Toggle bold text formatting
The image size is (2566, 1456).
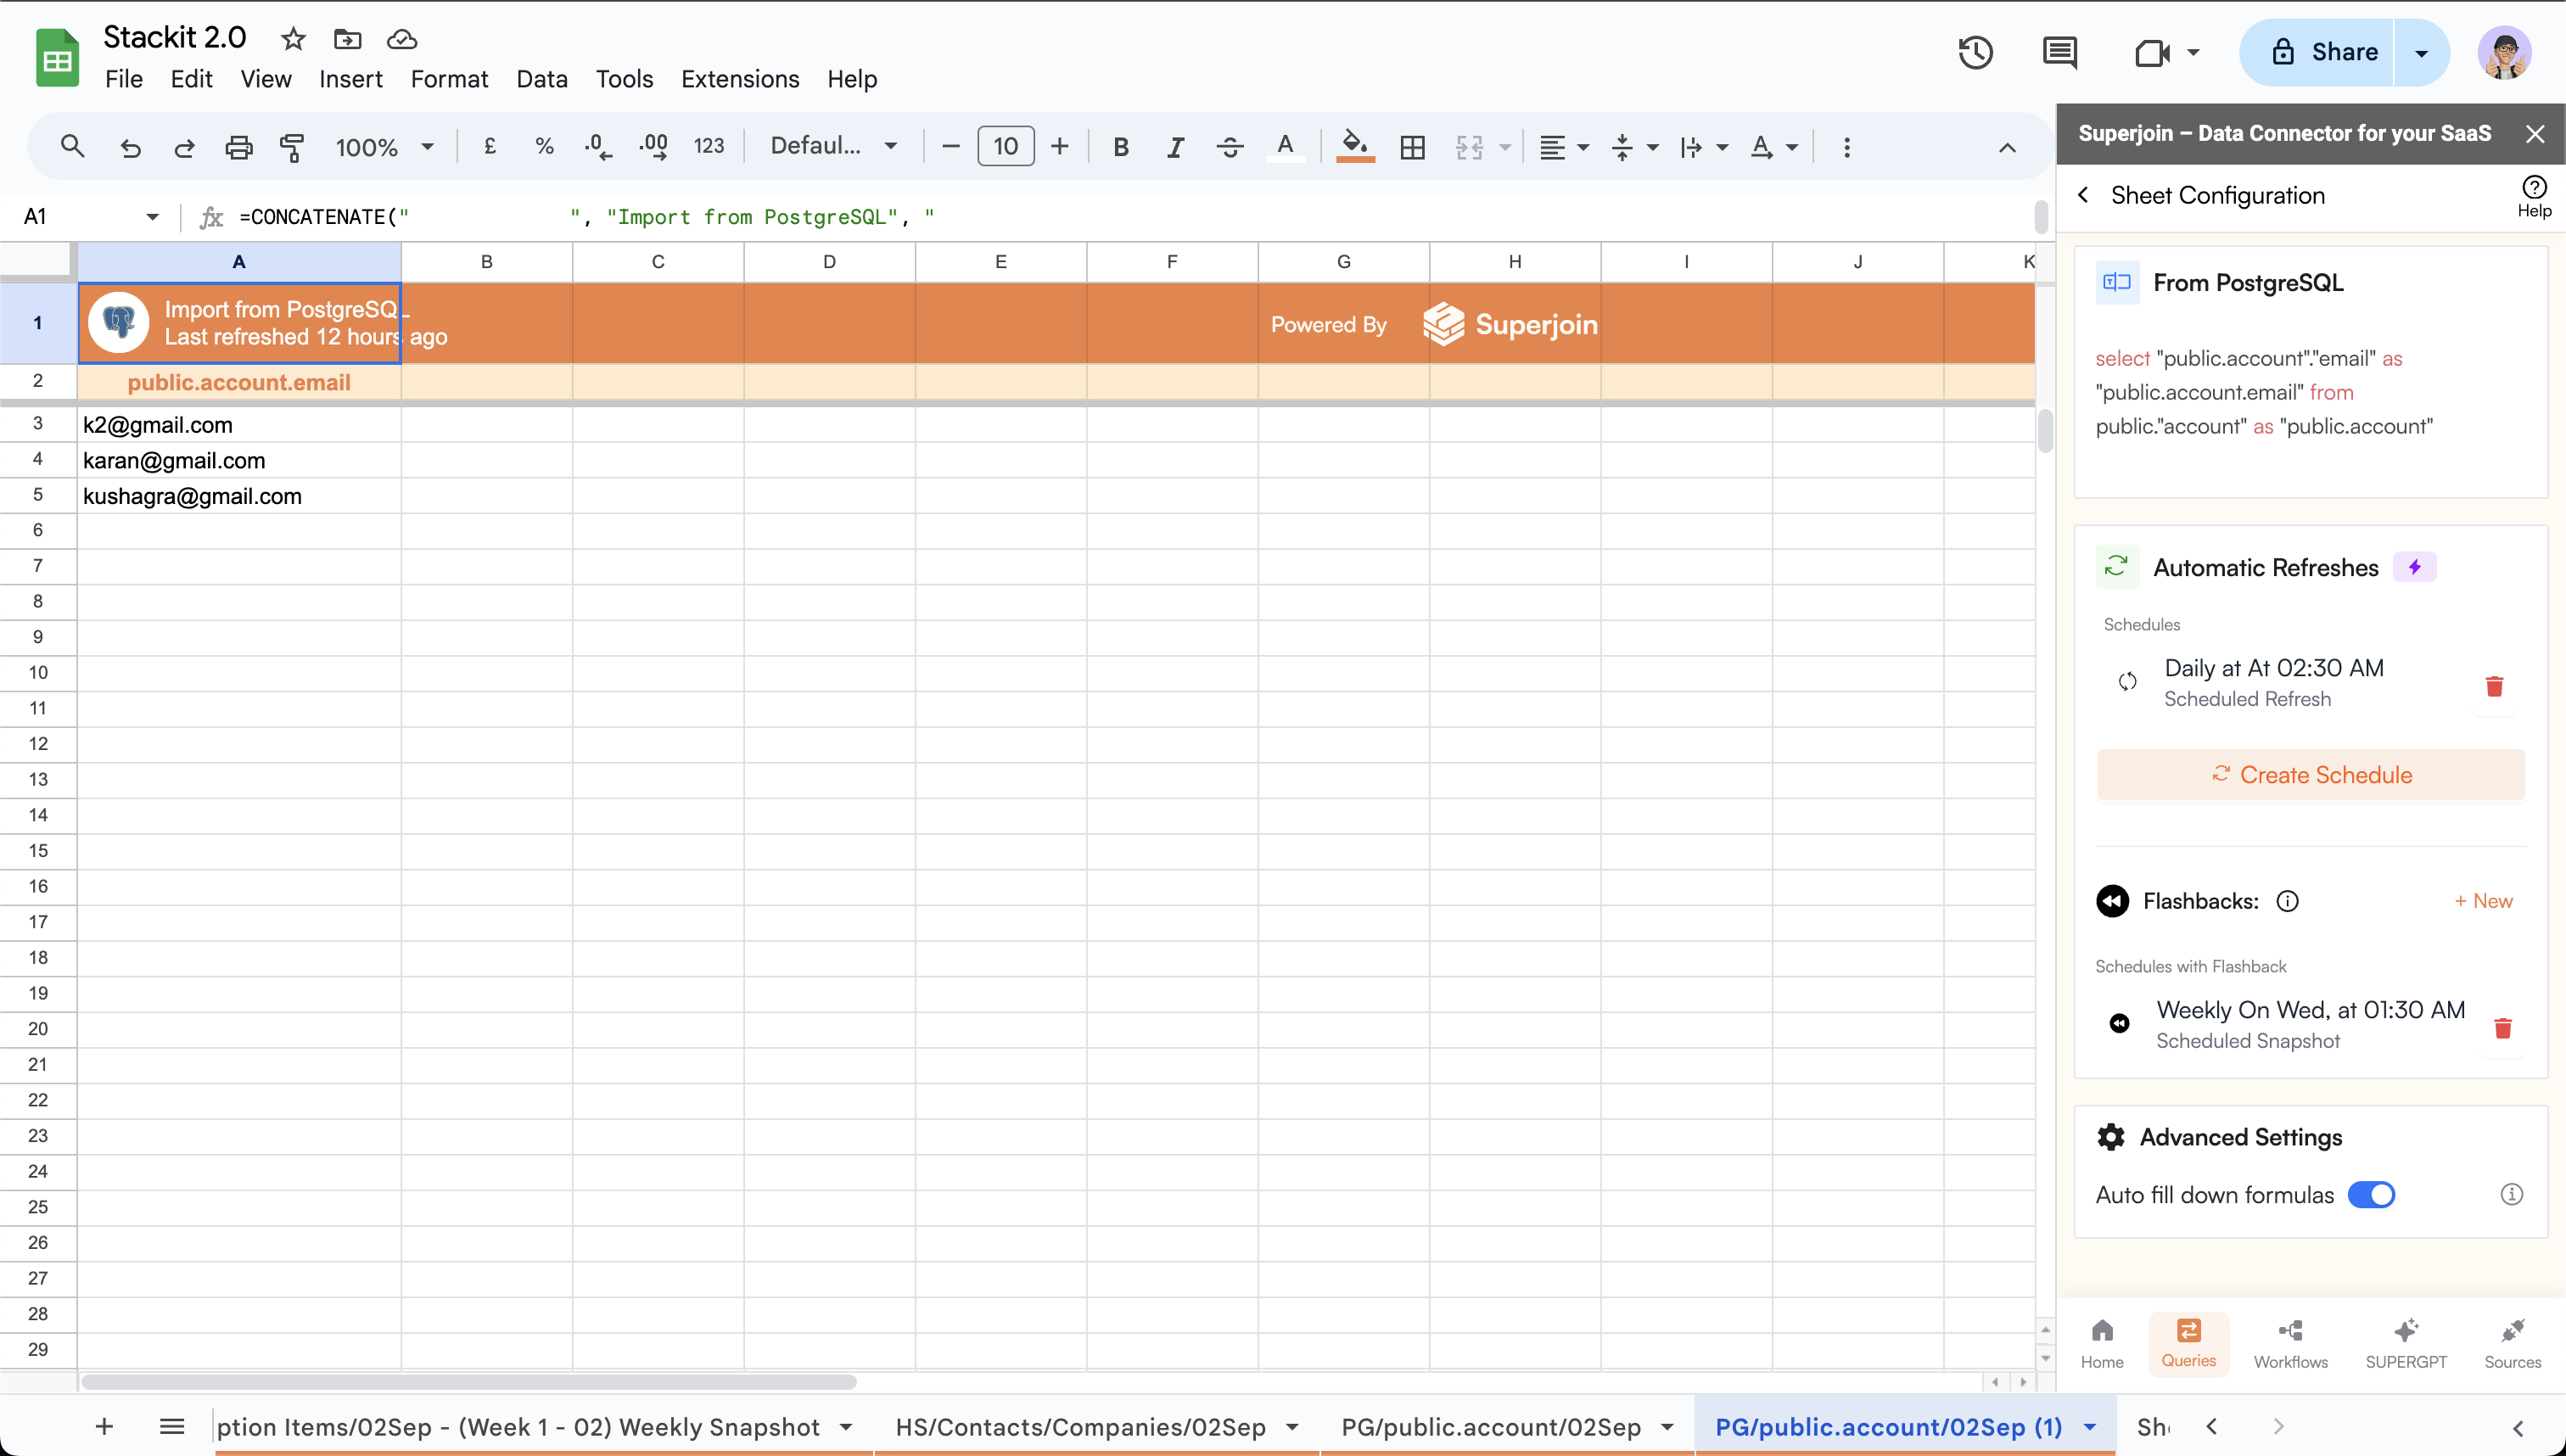[1120, 147]
